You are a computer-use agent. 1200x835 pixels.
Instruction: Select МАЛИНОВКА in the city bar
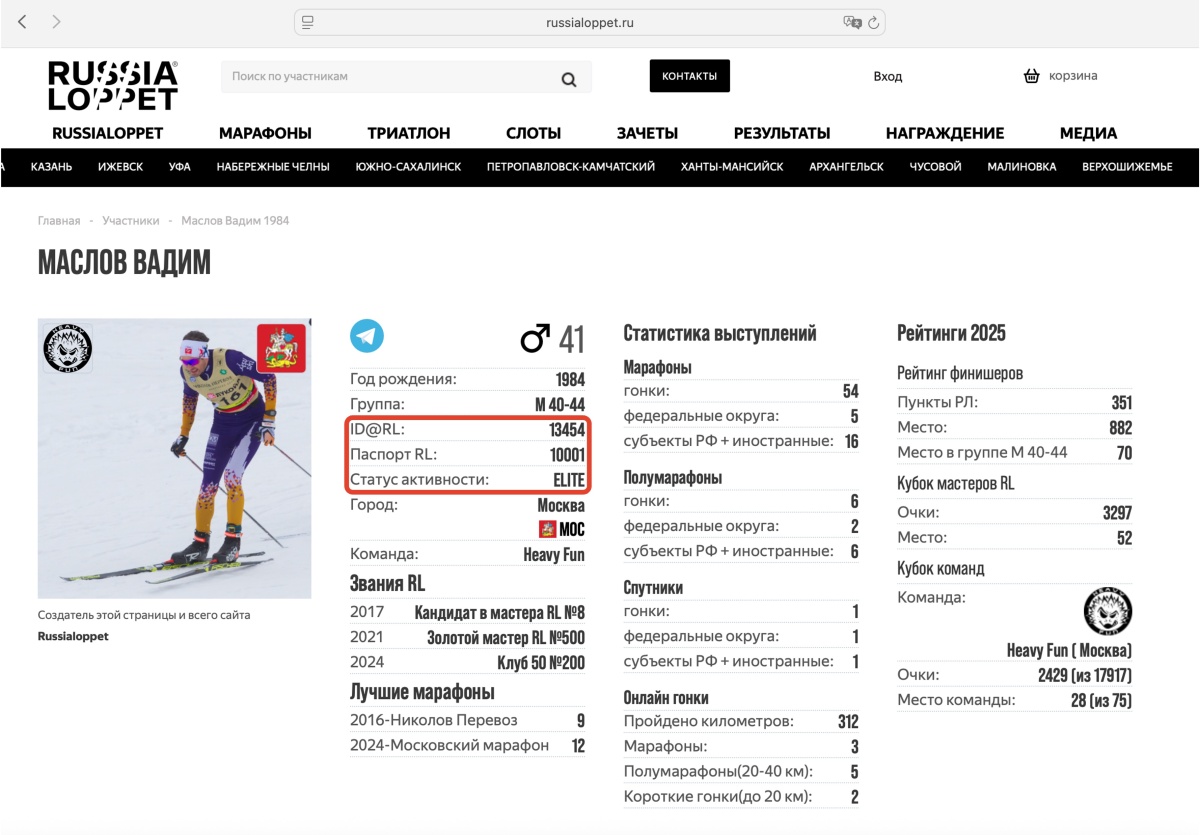click(1022, 167)
